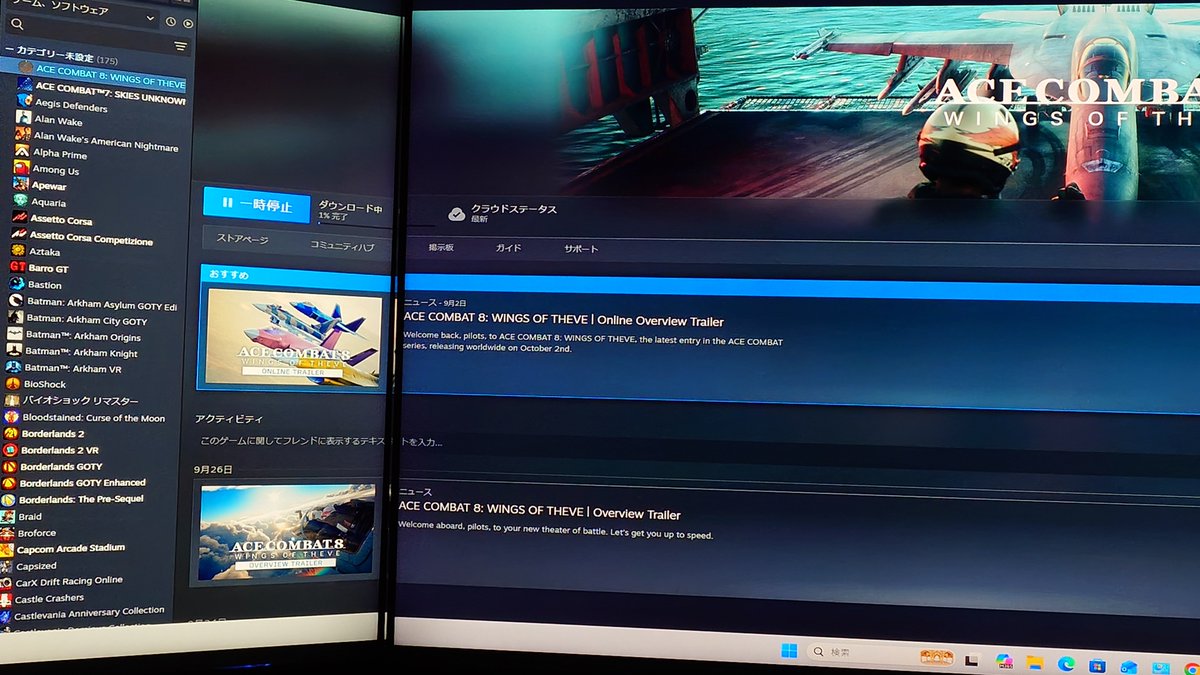The width and height of the screenshot is (1200, 675).
Task: Select バイオショック リマスター in the list
Action: 80,401
